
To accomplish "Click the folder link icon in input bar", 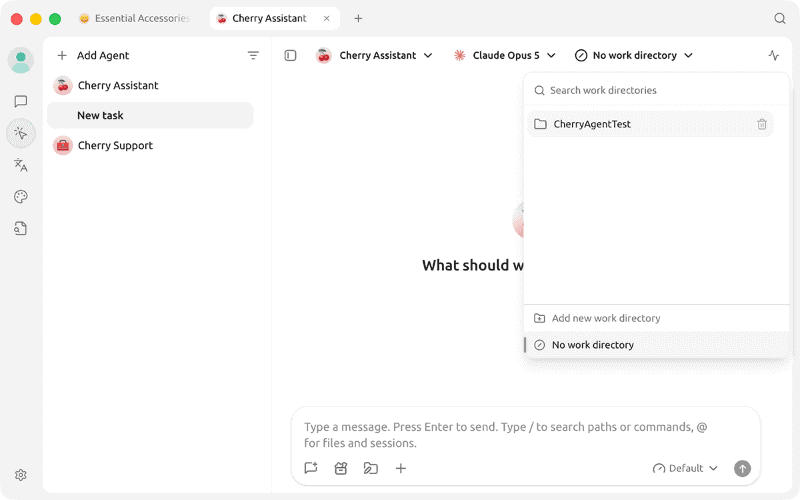I will click(x=370, y=468).
